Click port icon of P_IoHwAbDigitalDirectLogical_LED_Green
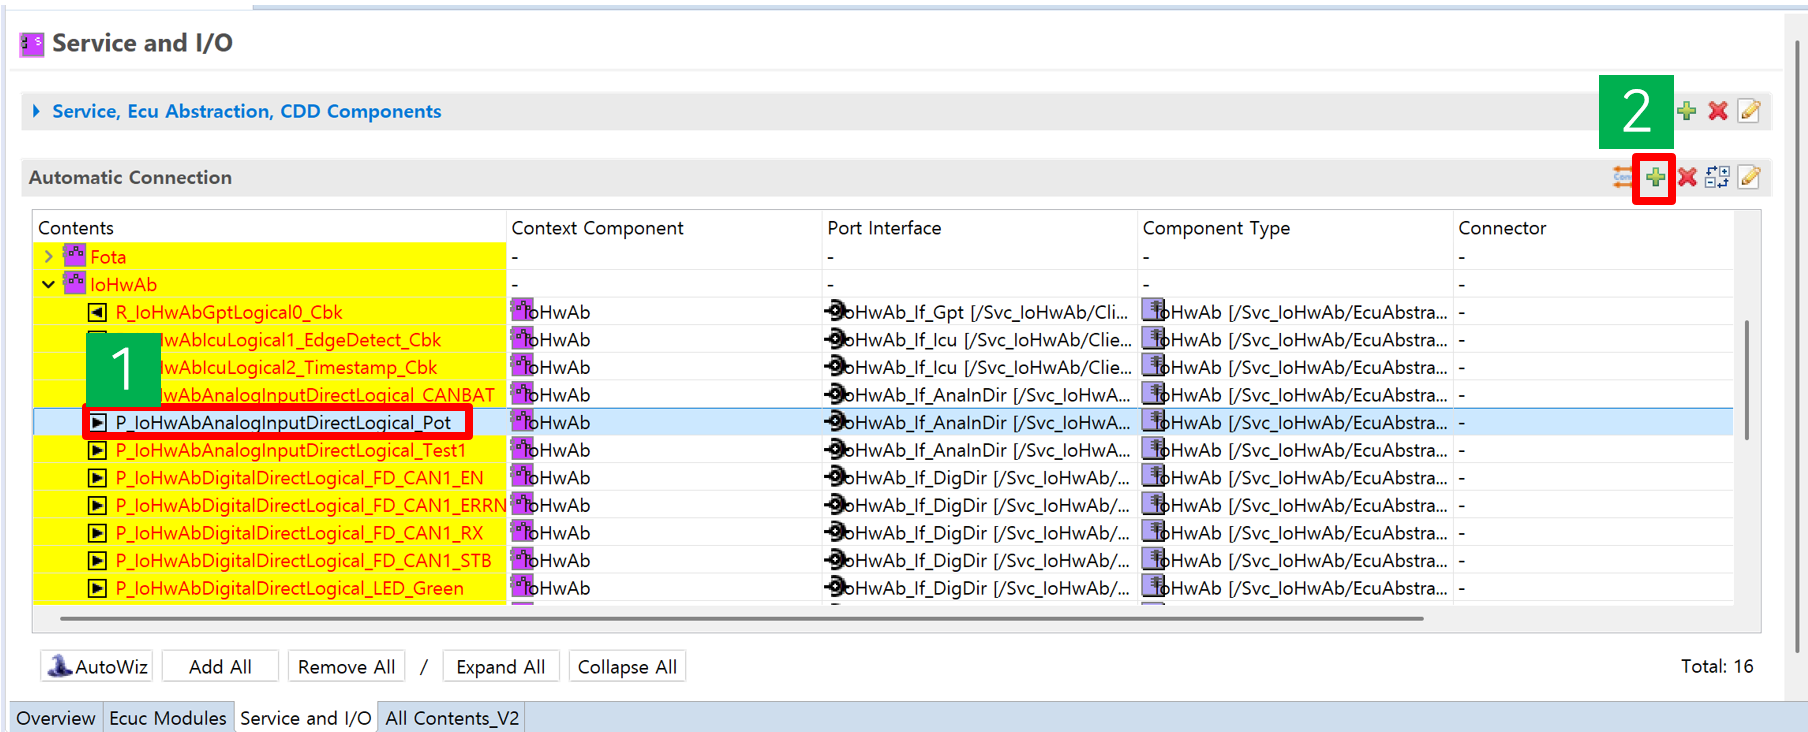The image size is (1808, 732). 97,588
